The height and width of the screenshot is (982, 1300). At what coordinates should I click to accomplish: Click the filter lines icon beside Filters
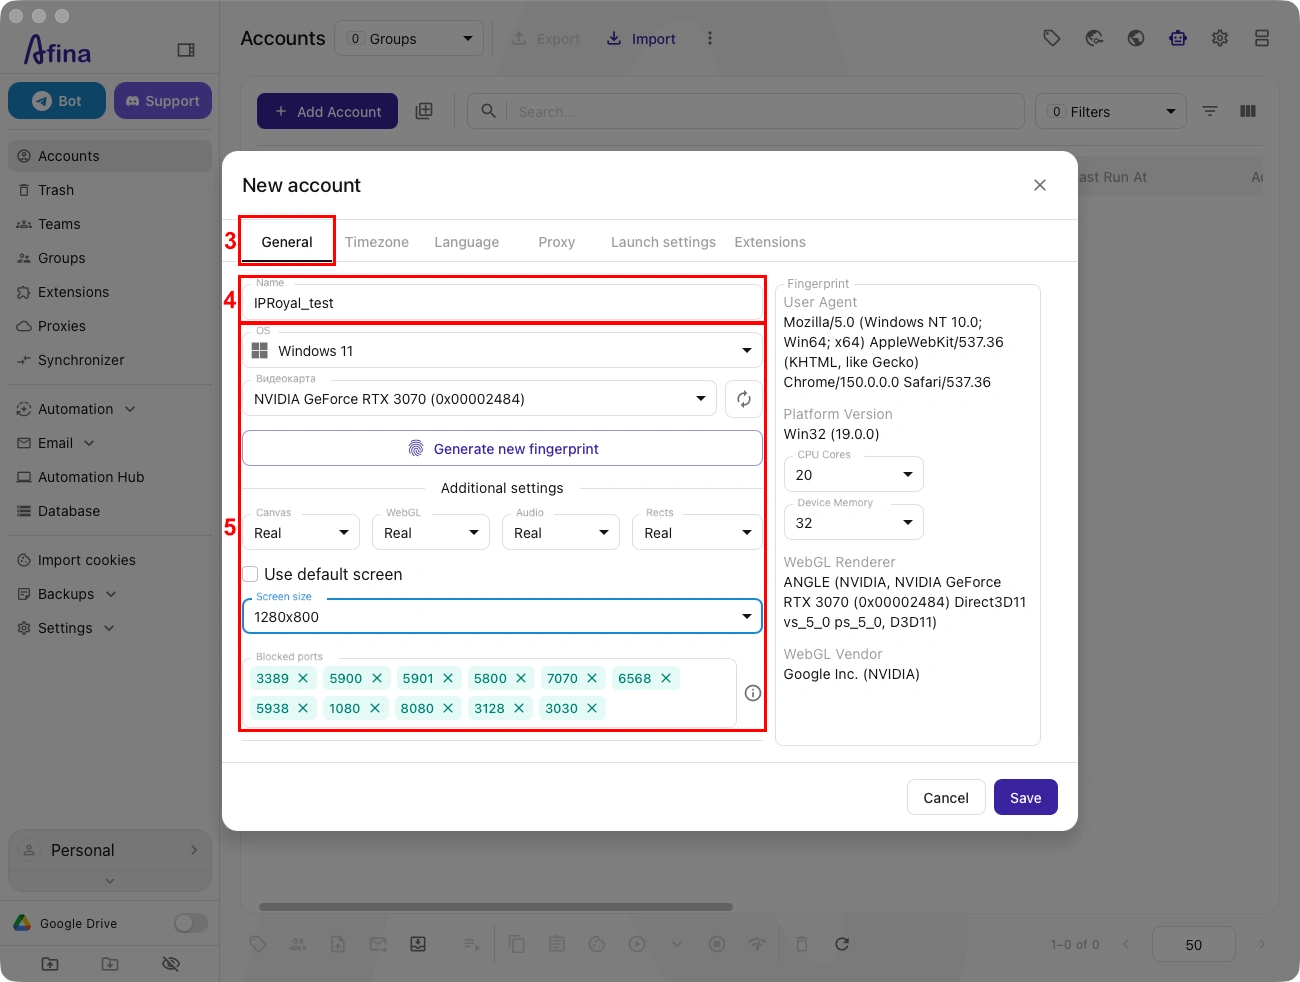1210,111
